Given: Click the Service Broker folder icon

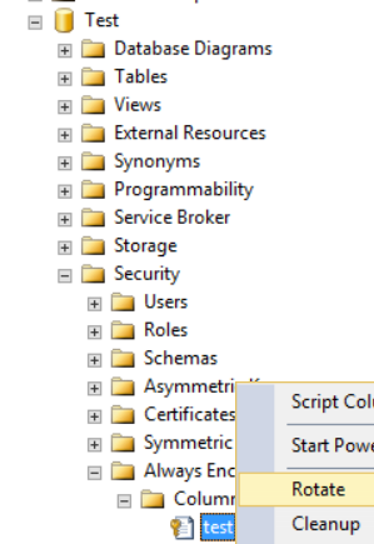Looking at the screenshot, I should point(93,217).
